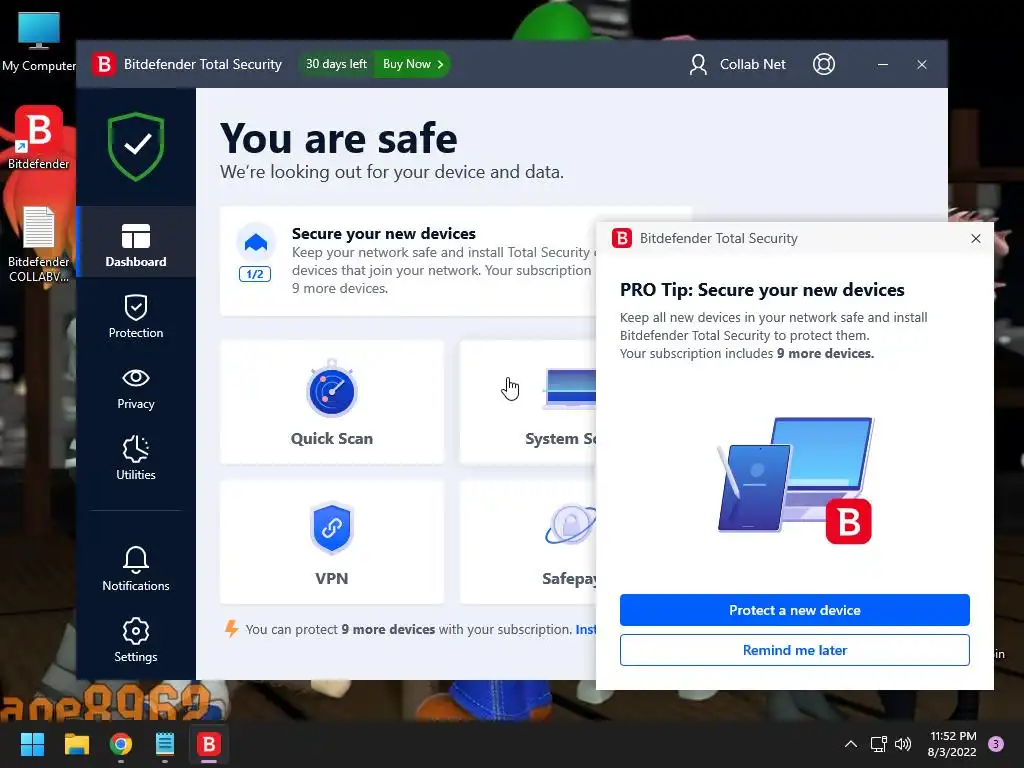Open the Dashboard section in sidebar
Viewport: 1024px width, 768px height.
[136, 242]
